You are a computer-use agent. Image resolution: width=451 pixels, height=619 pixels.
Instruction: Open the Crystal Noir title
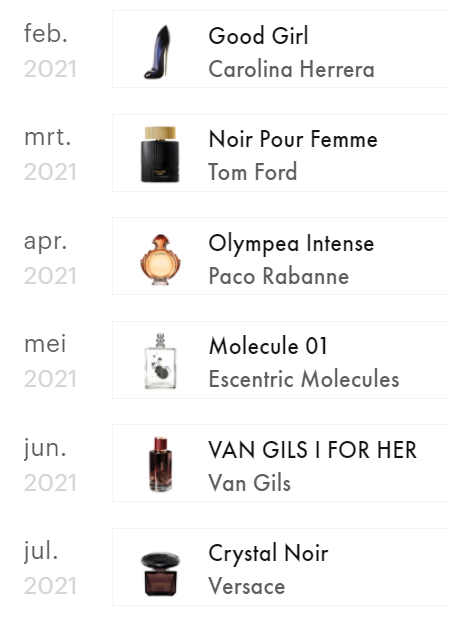pos(268,553)
